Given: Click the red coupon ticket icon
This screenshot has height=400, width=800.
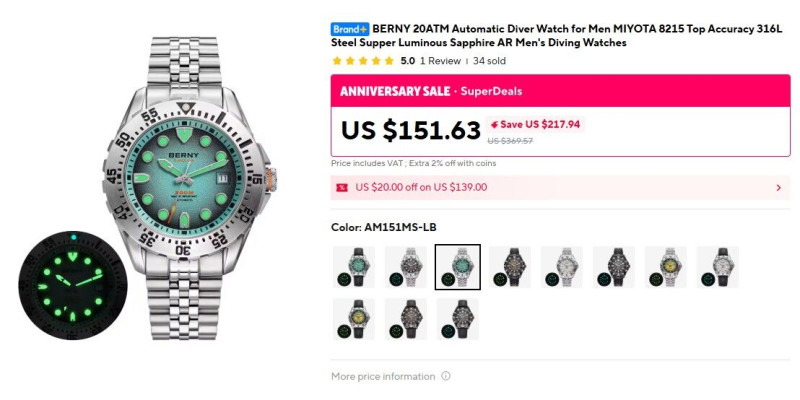Looking at the screenshot, I should pos(342,187).
